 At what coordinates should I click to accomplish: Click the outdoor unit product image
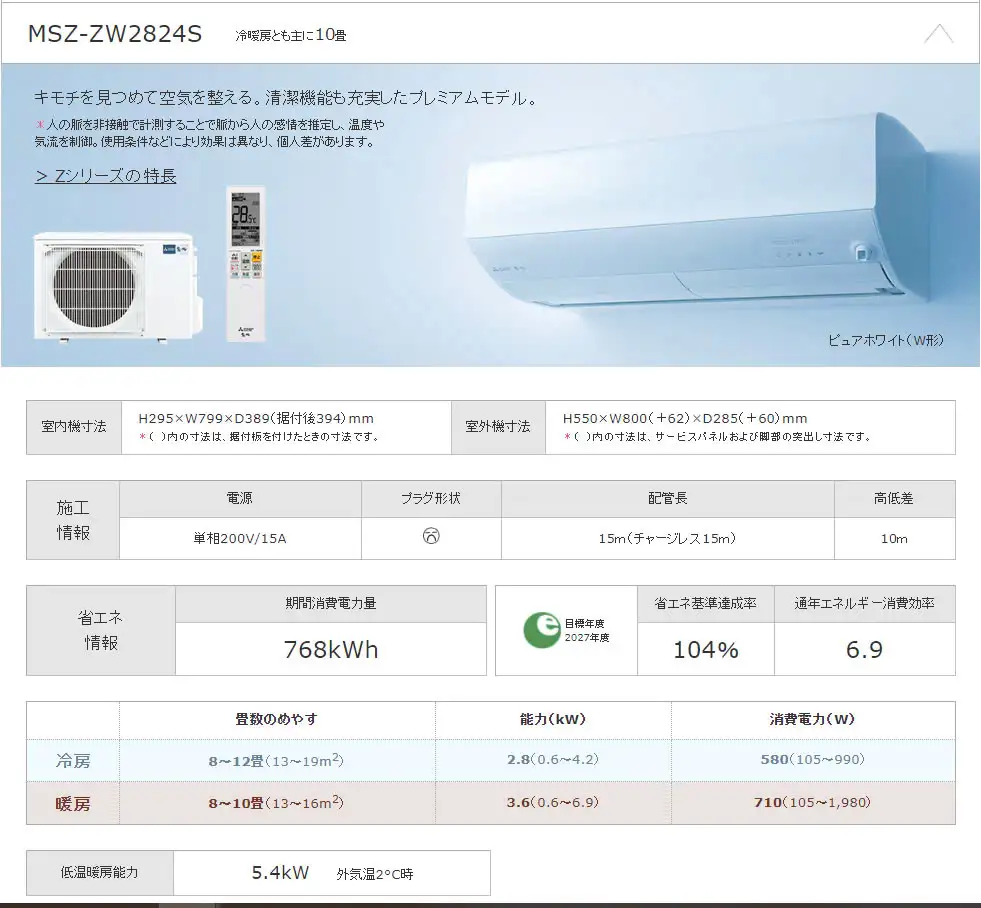click(x=118, y=287)
